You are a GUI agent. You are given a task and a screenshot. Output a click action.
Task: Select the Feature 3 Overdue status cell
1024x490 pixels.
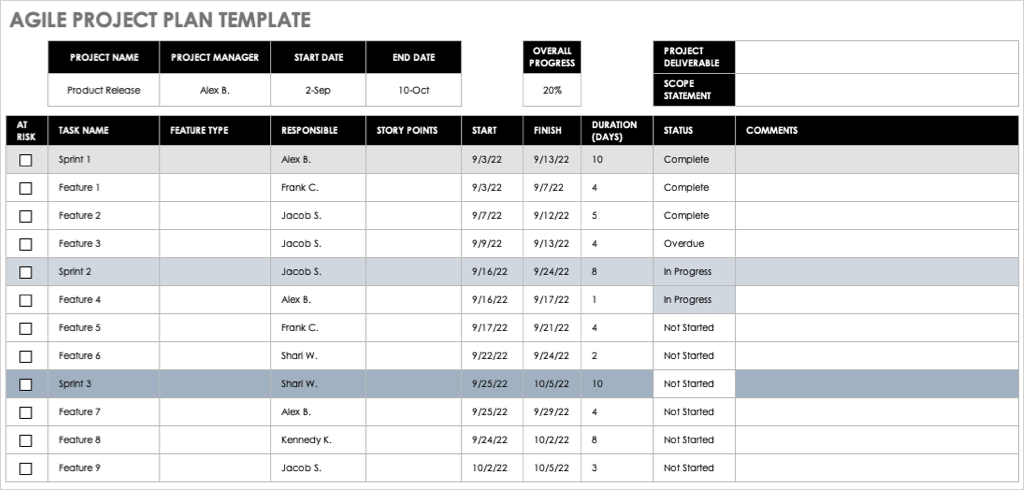(693, 244)
